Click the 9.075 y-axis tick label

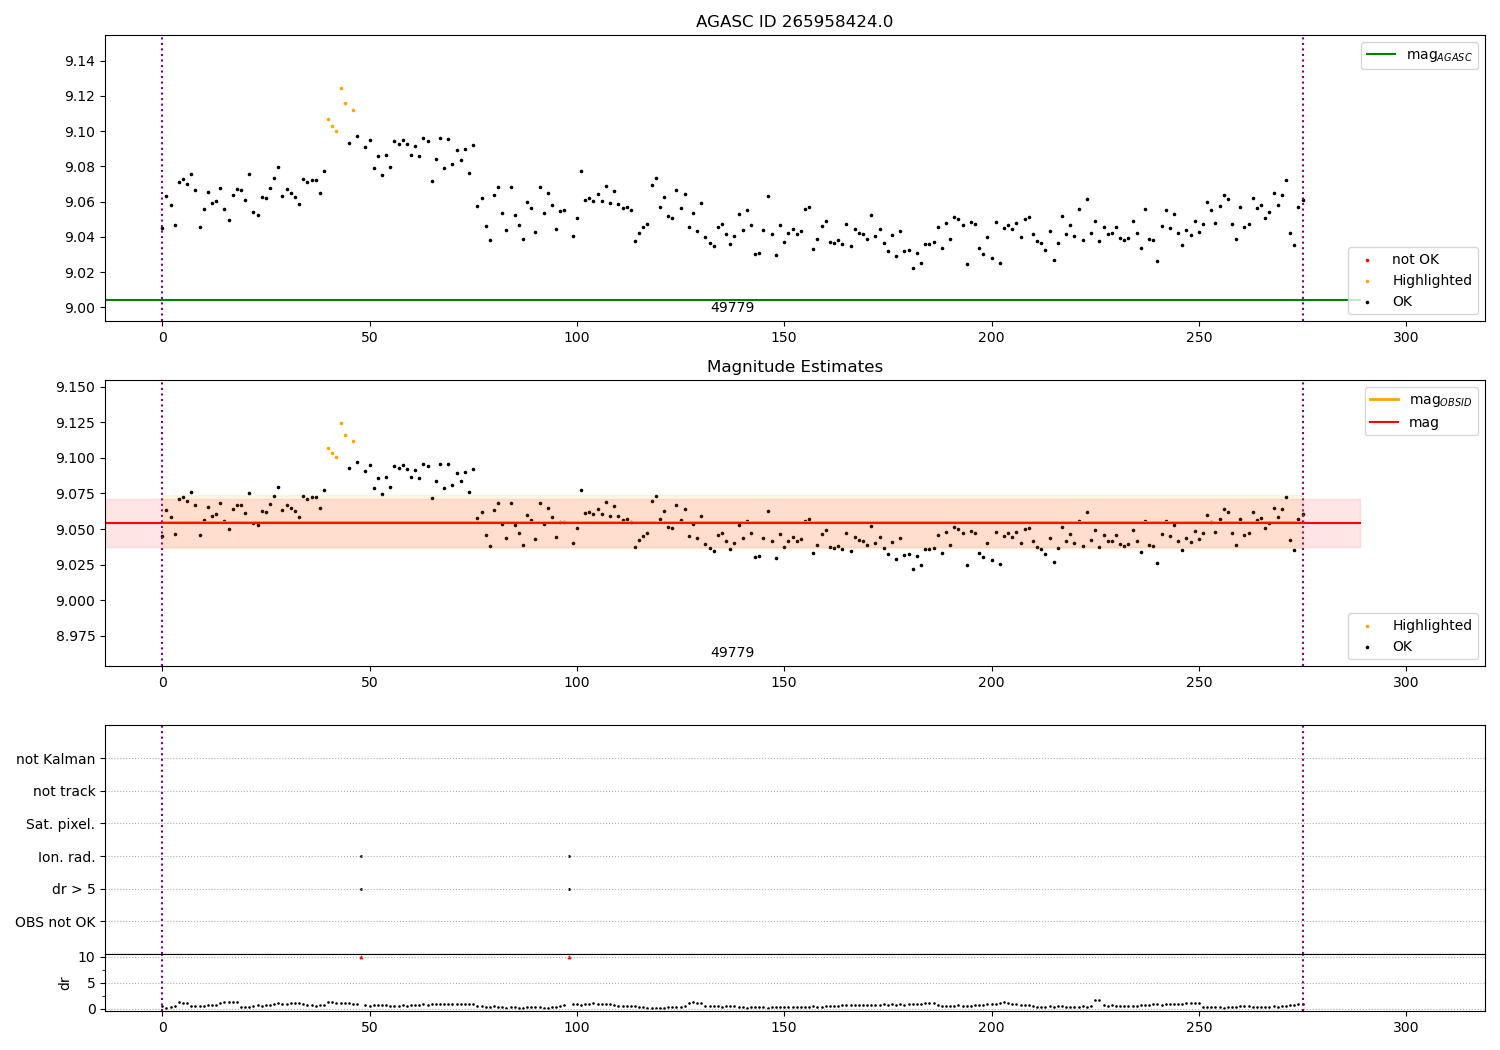[x=75, y=495]
